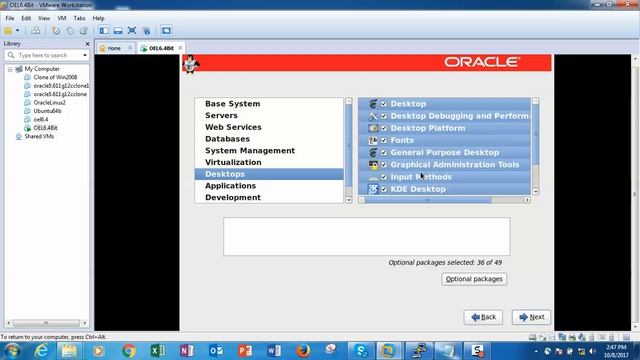Close the Library panel
Viewport: 640px width, 360px height.
87,44
